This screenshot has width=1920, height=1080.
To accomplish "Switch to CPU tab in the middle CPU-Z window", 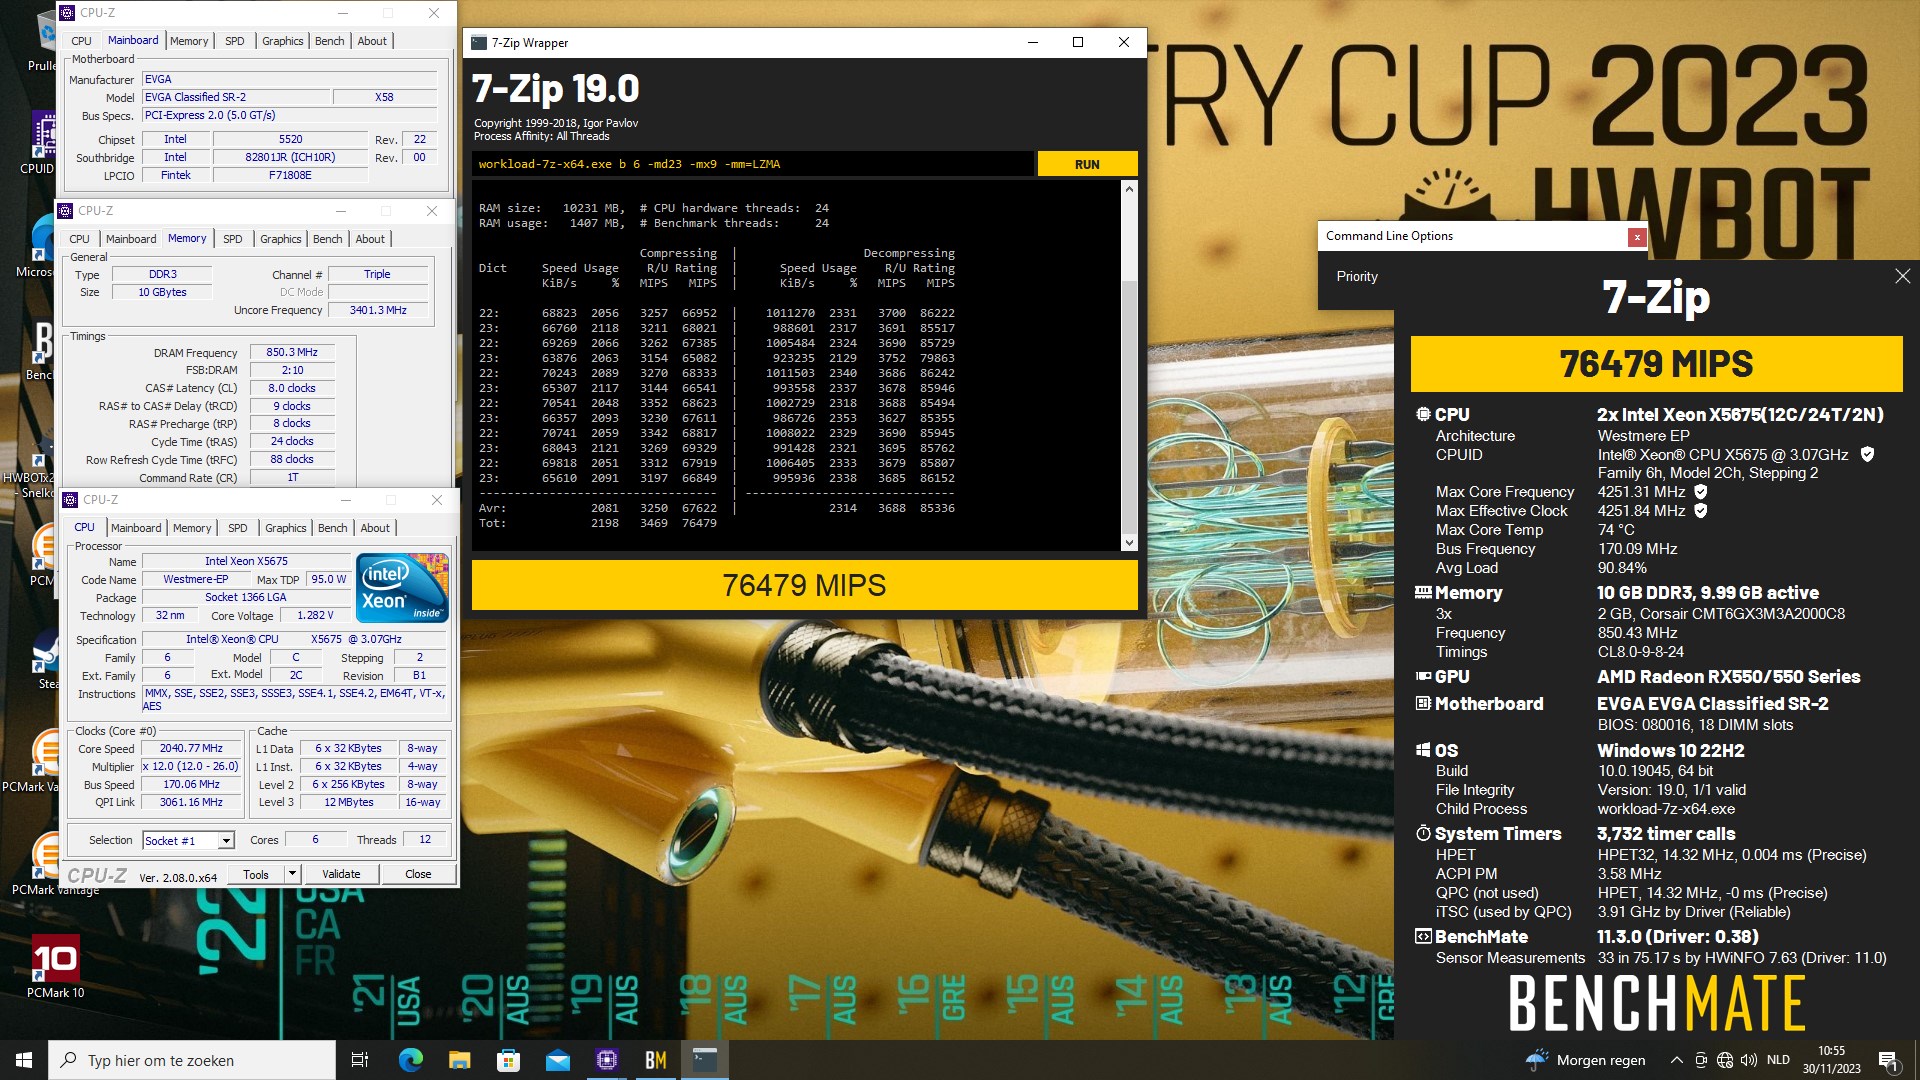I will coord(79,239).
